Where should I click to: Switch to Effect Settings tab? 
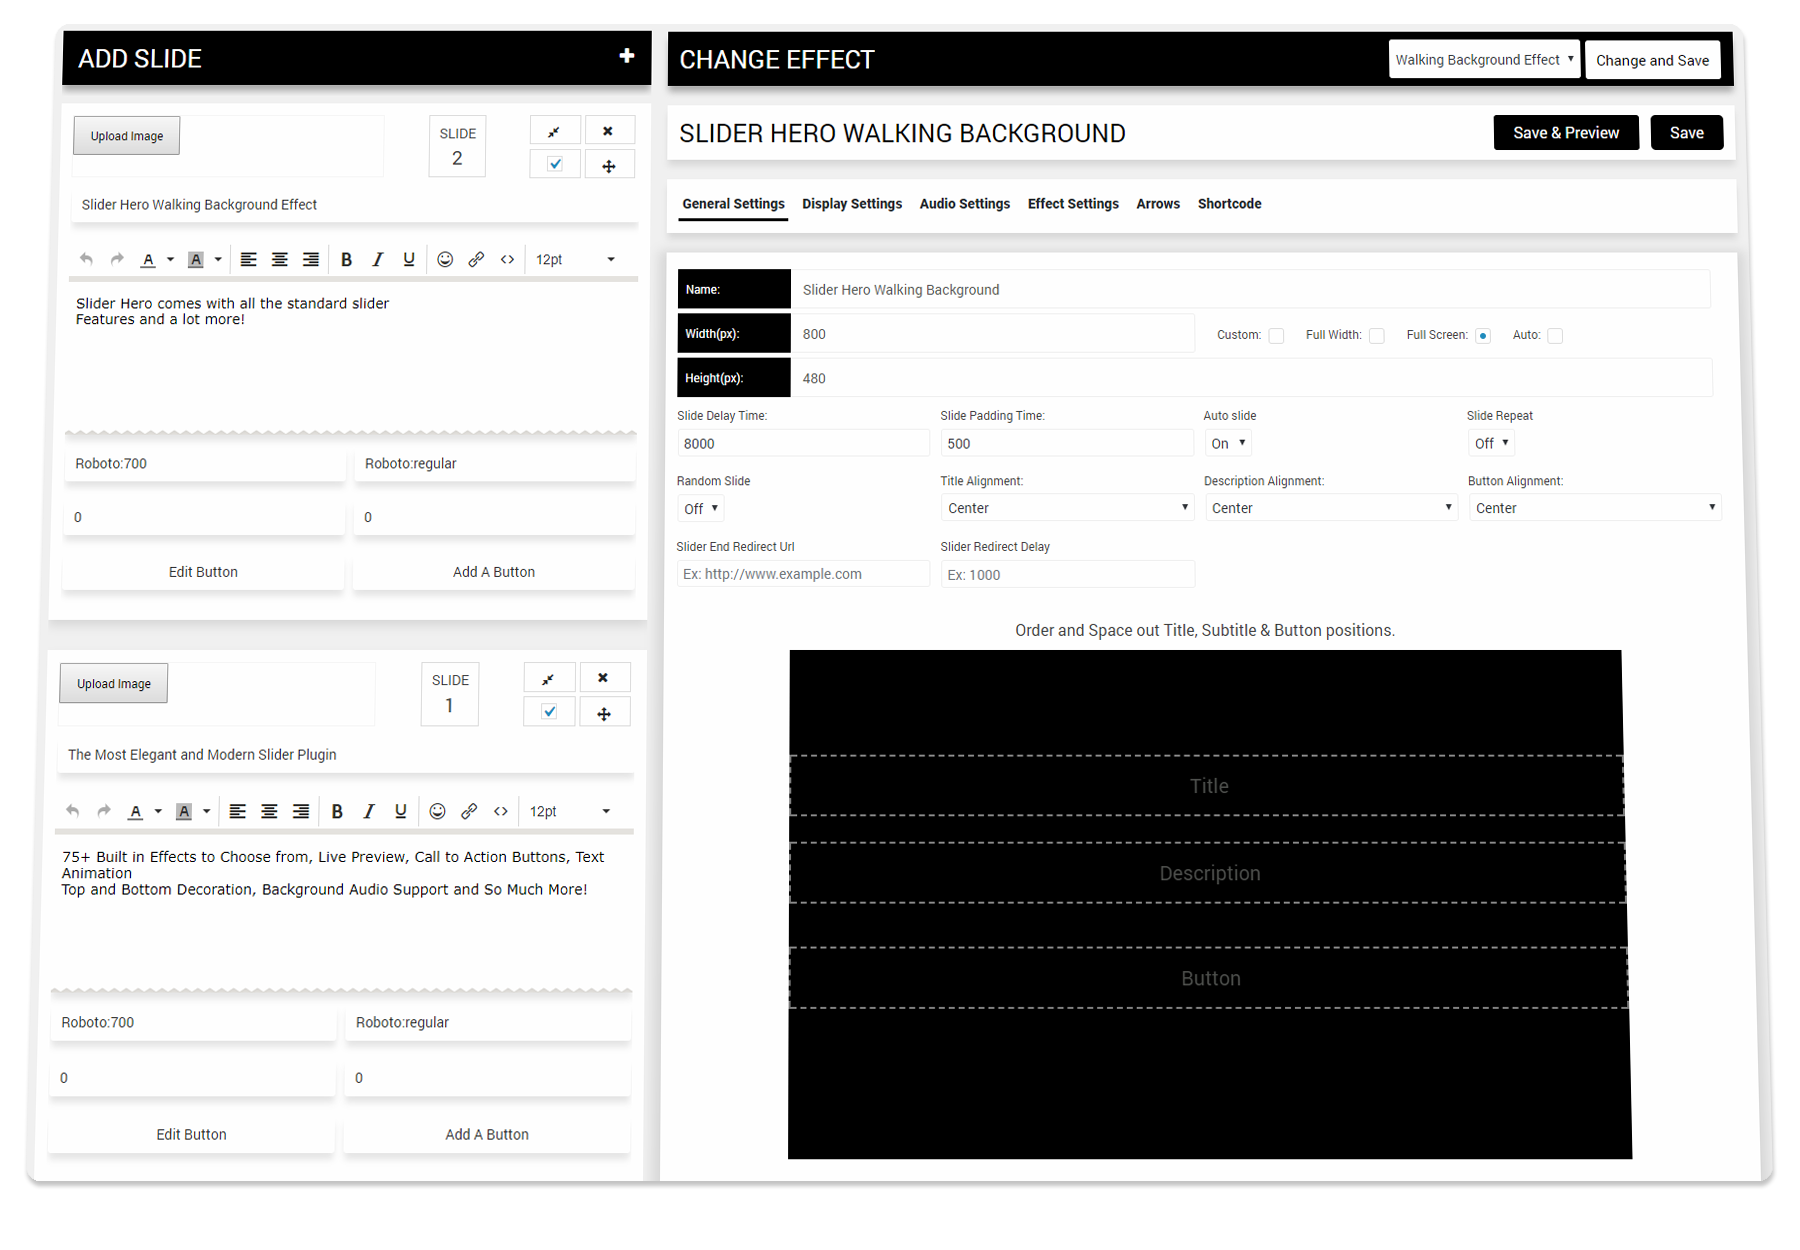tap(1073, 204)
